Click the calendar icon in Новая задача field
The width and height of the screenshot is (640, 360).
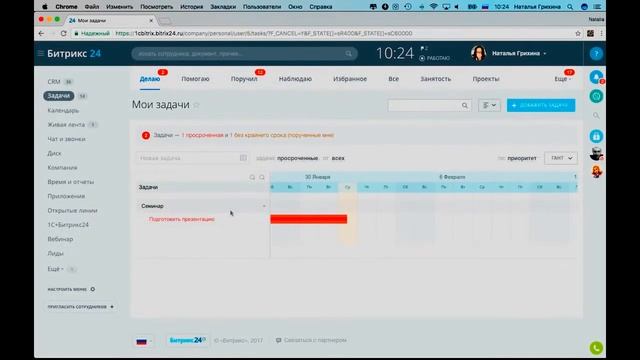coord(243,158)
